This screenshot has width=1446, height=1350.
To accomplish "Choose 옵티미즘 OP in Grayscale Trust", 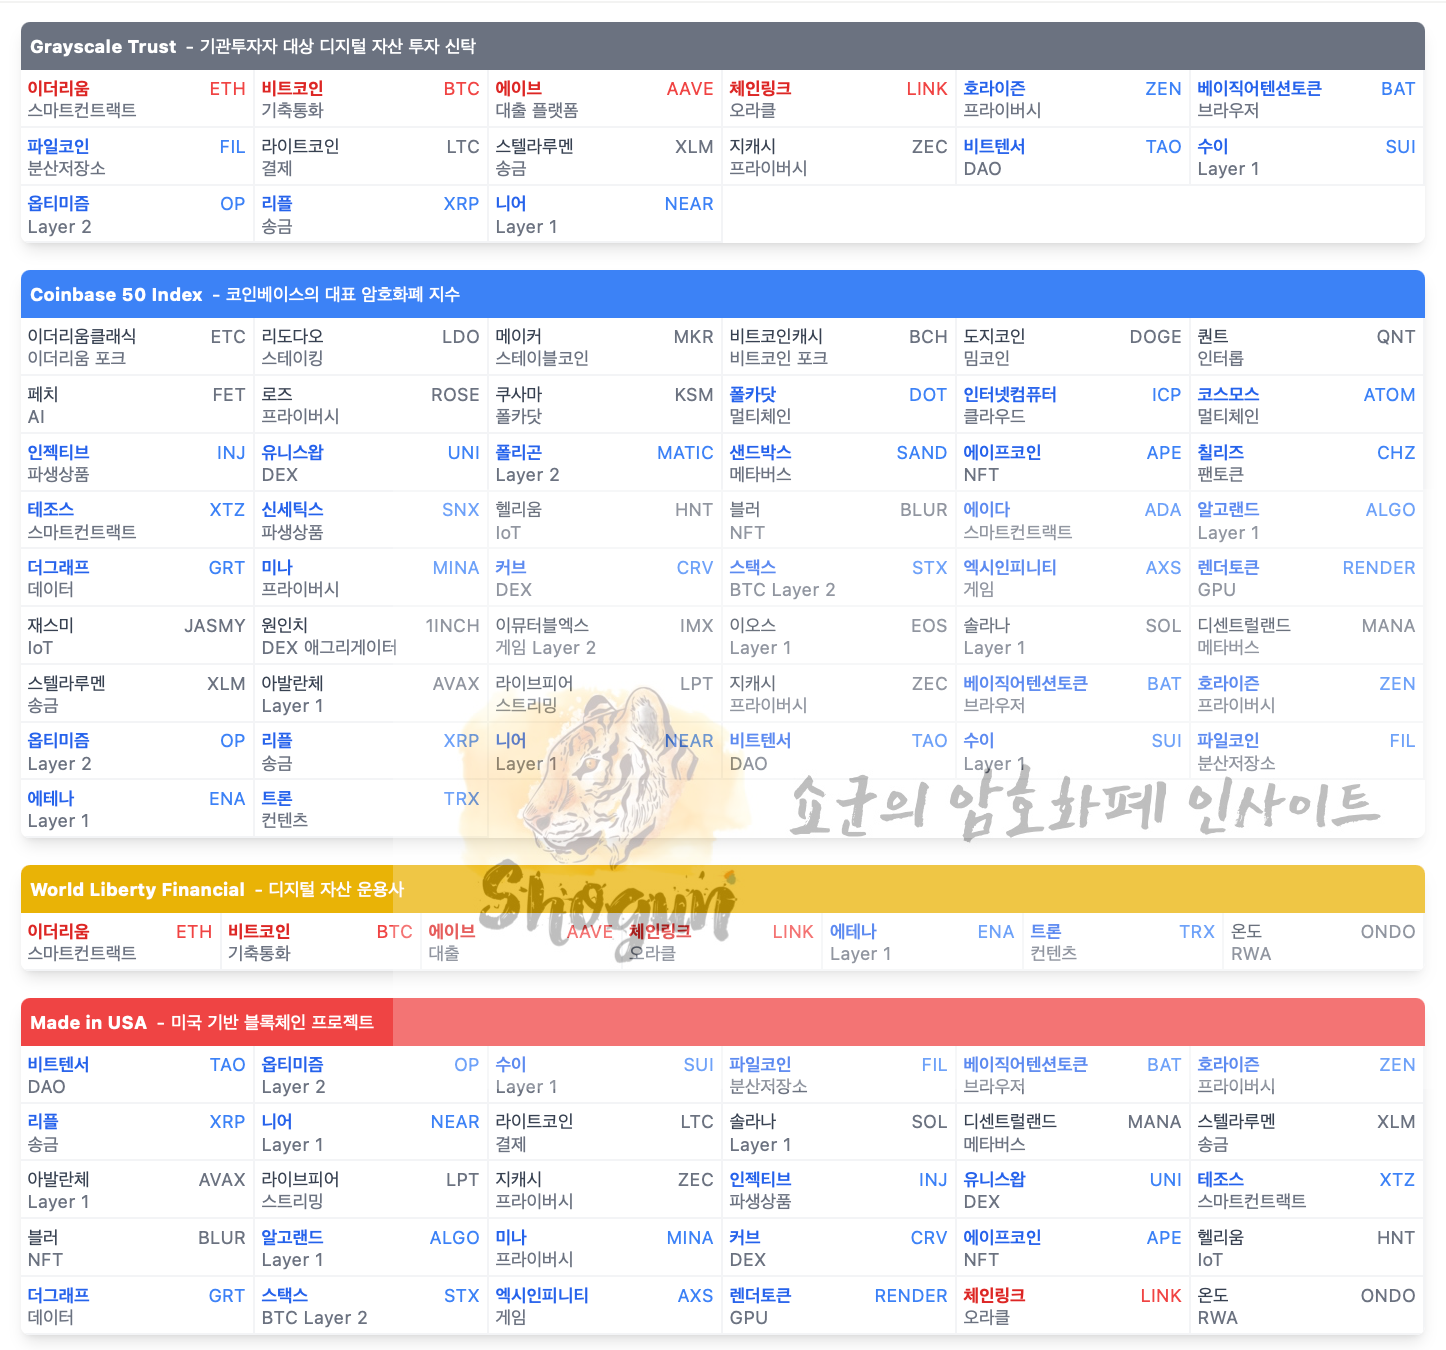I will click(x=137, y=215).
